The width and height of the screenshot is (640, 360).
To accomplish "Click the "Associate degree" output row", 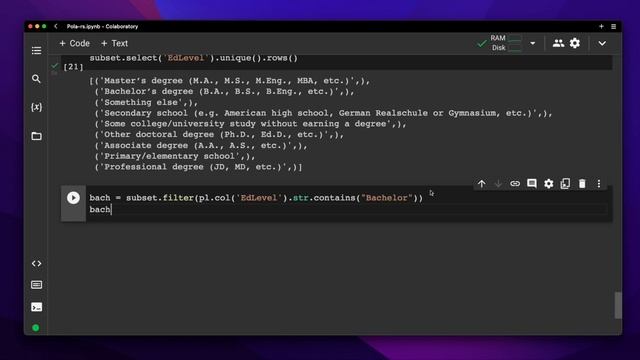I will (x=201, y=145).
